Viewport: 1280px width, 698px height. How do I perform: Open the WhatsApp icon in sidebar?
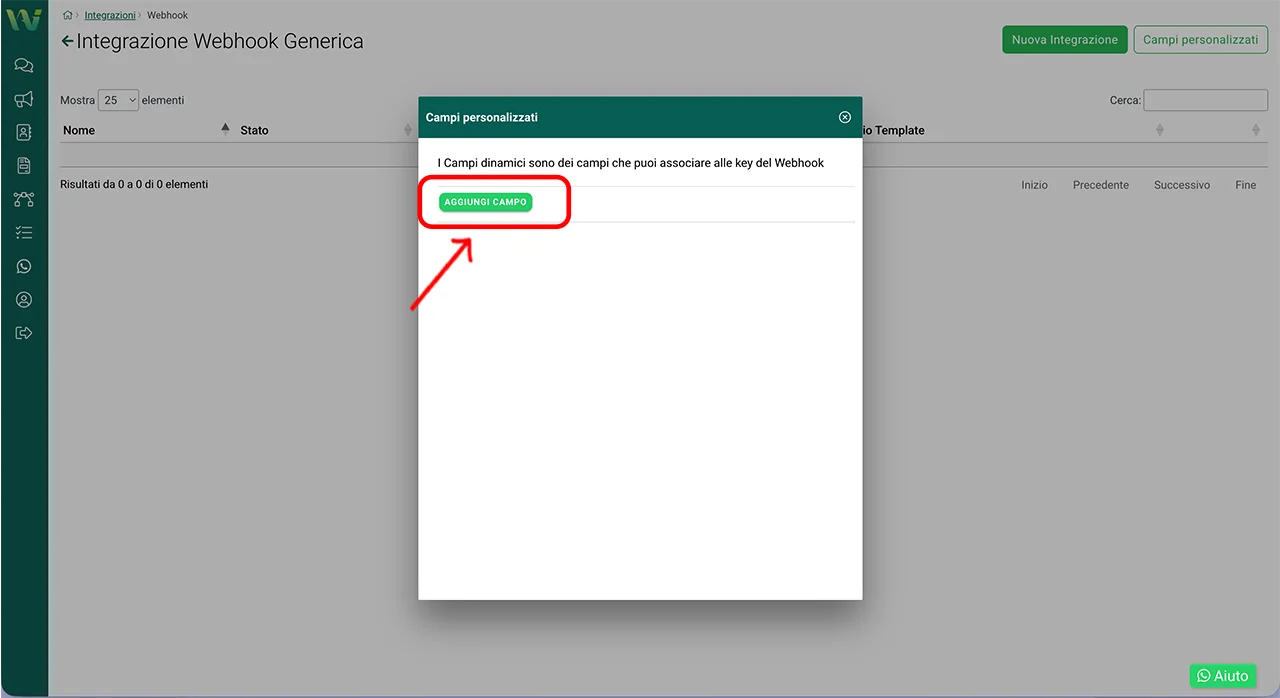click(24, 266)
